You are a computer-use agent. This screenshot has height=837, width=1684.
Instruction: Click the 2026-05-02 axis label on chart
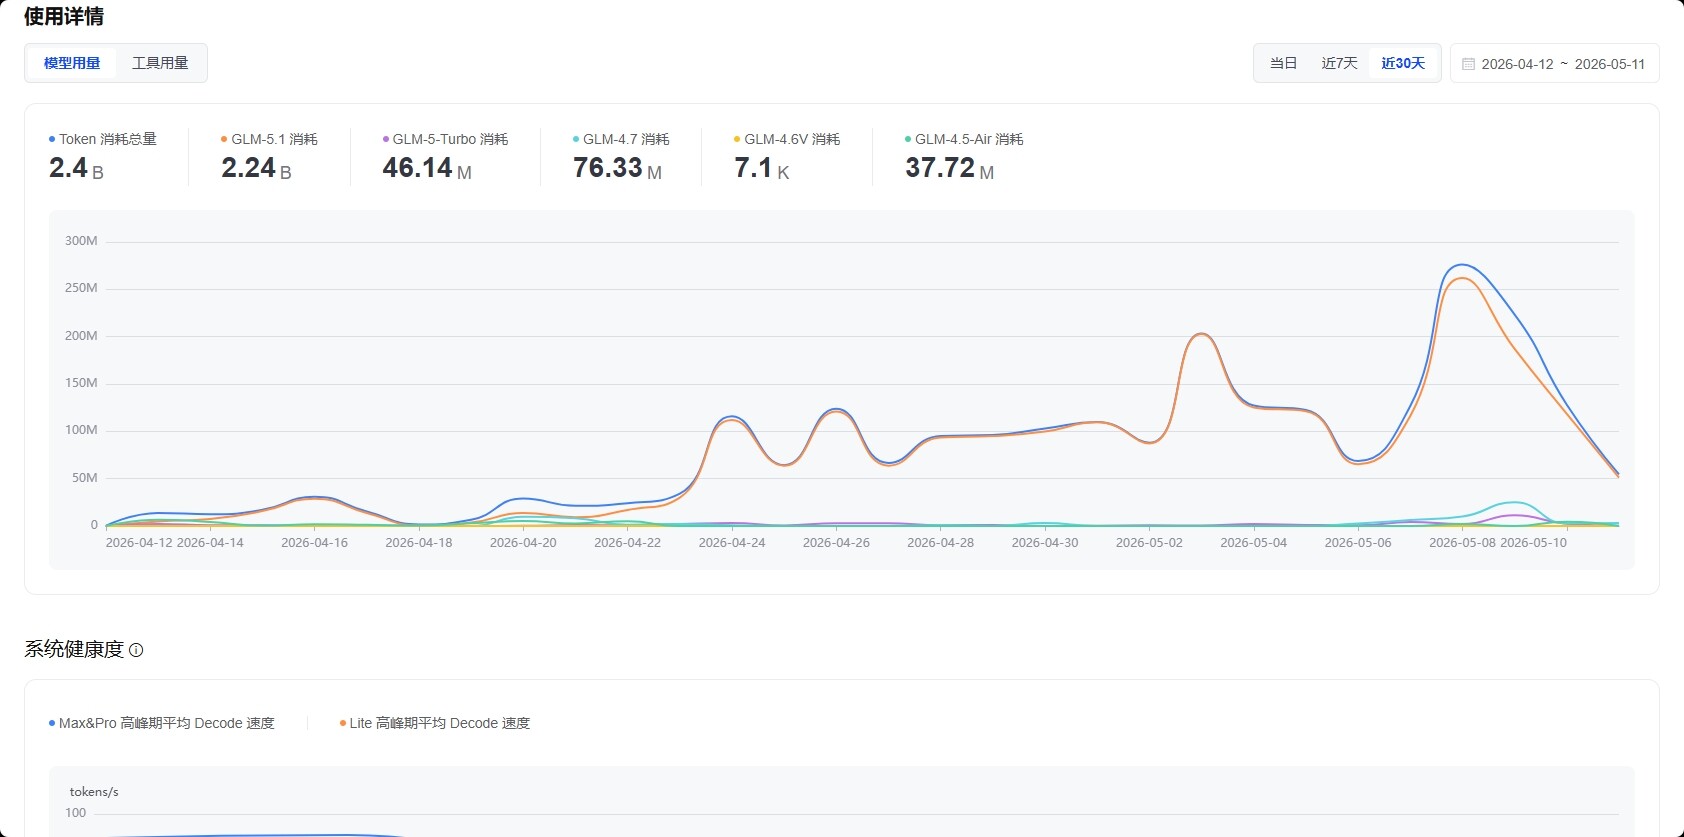tap(1149, 543)
